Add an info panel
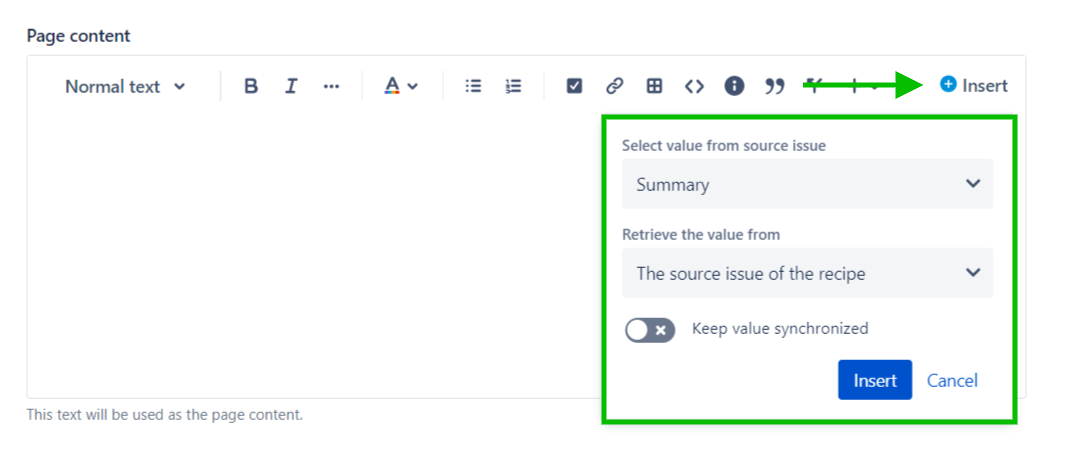 point(734,86)
